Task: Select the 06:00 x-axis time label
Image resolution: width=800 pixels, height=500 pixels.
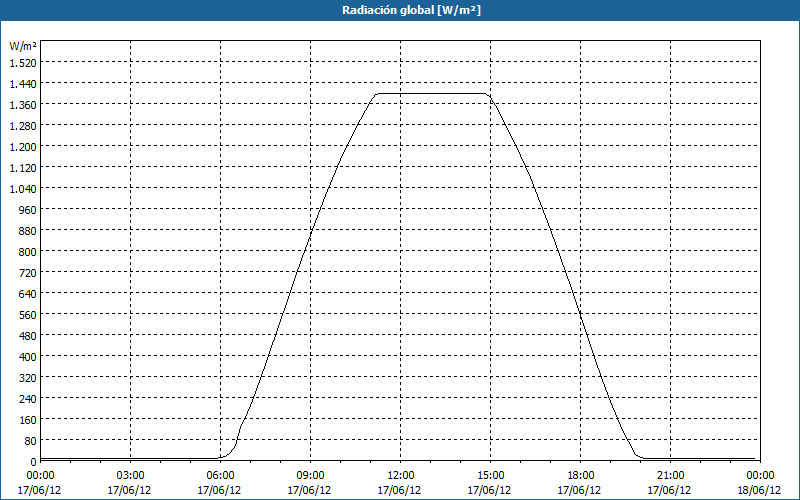Action: [220, 476]
